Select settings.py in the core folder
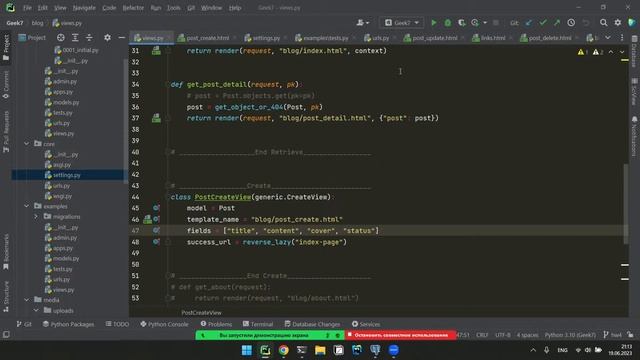 click(67, 175)
